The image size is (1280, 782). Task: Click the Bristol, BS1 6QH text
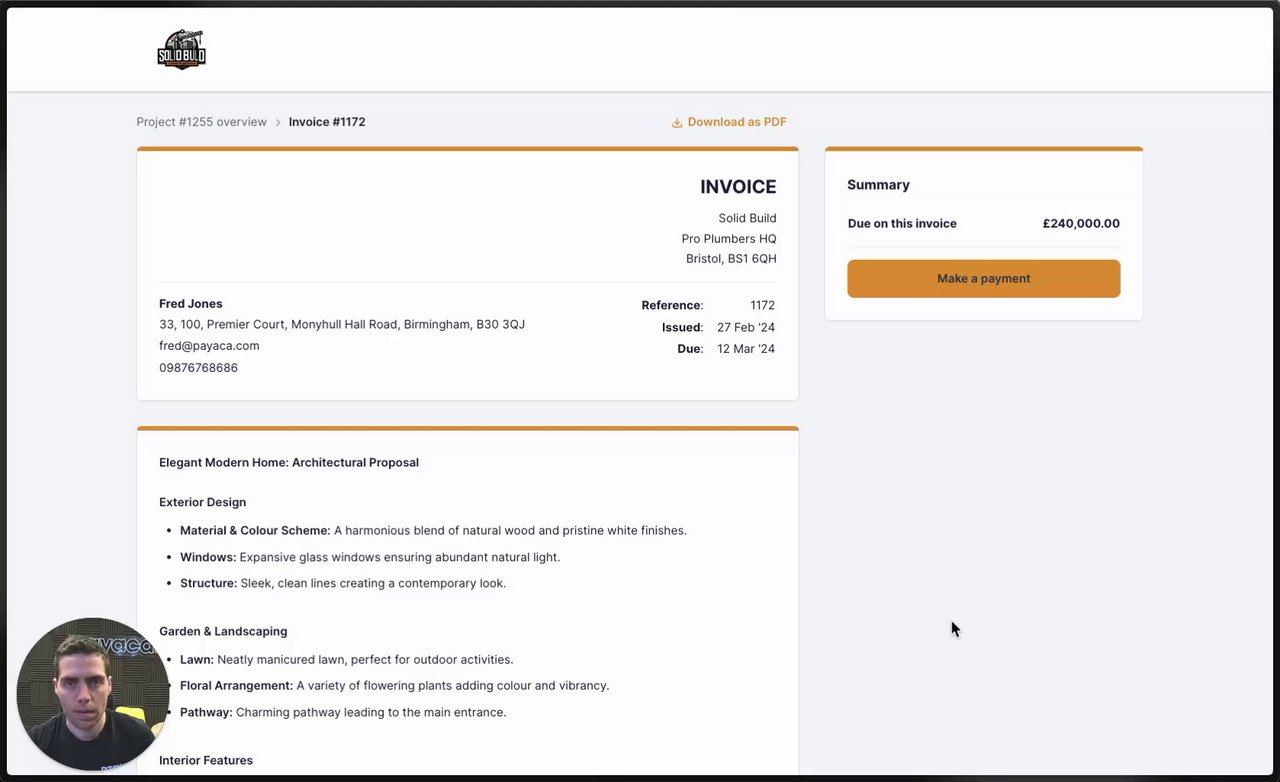(x=731, y=259)
